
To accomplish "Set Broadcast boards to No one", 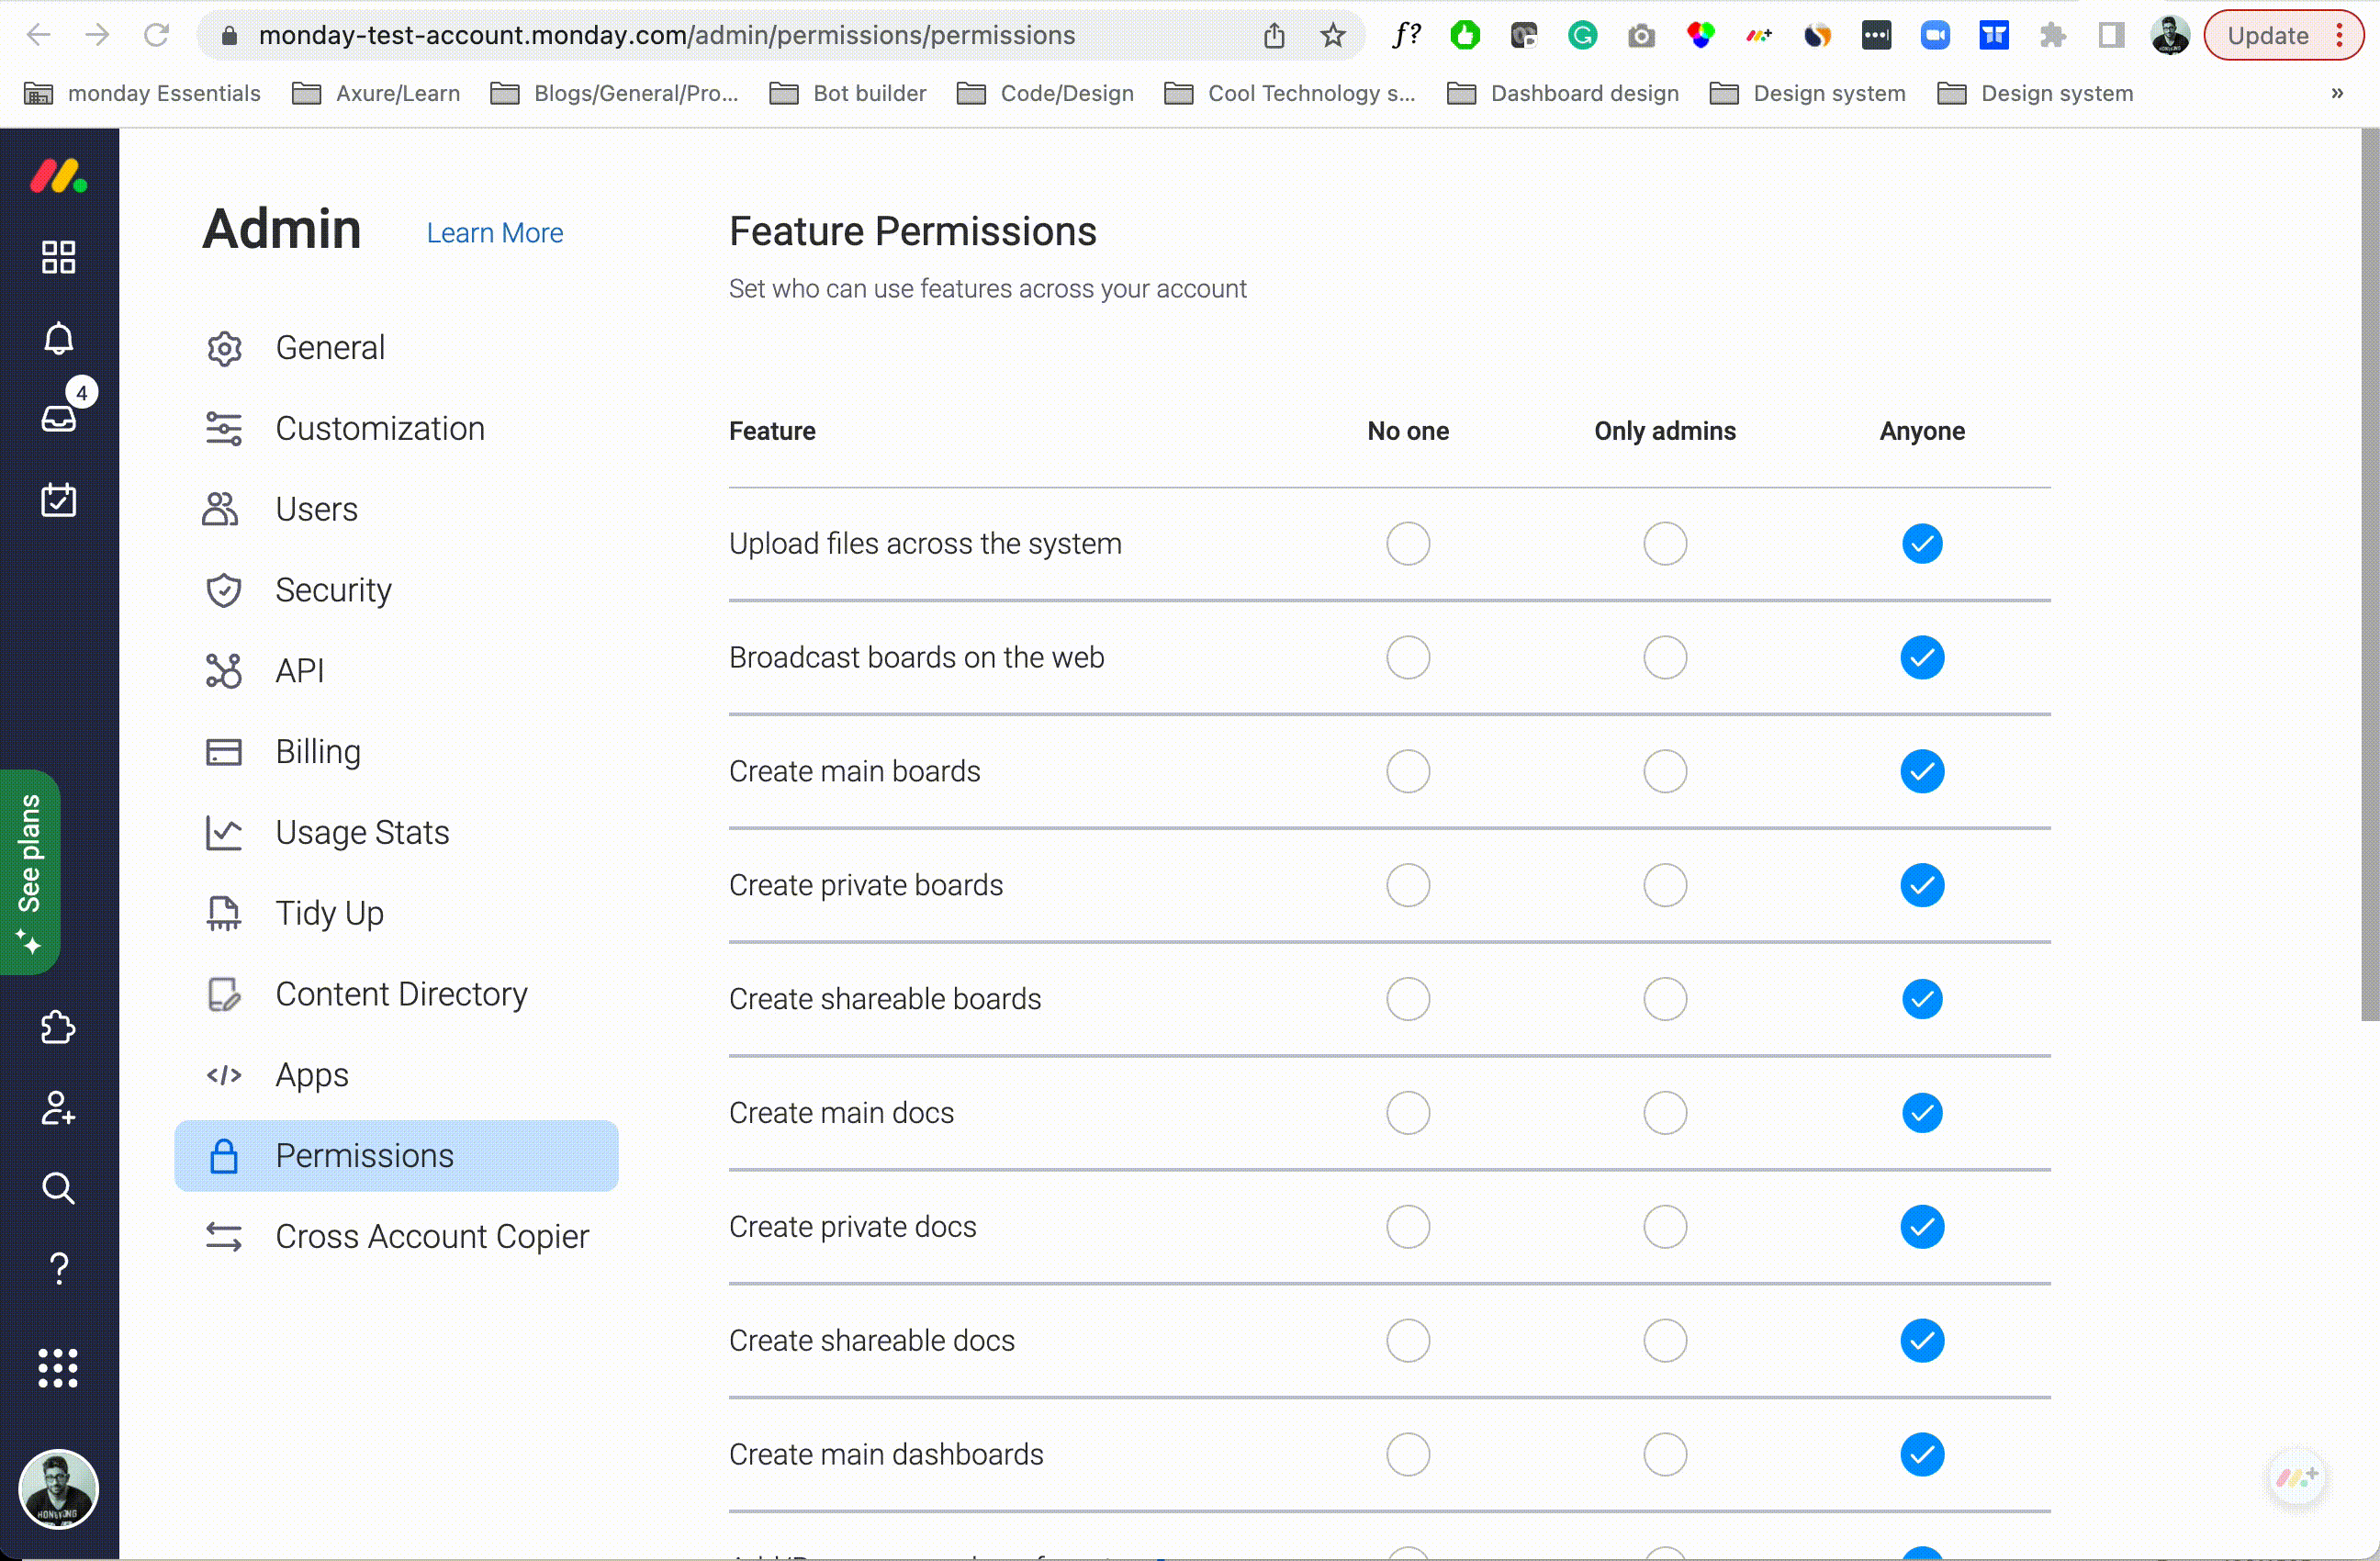I will [x=1408, y=657].
